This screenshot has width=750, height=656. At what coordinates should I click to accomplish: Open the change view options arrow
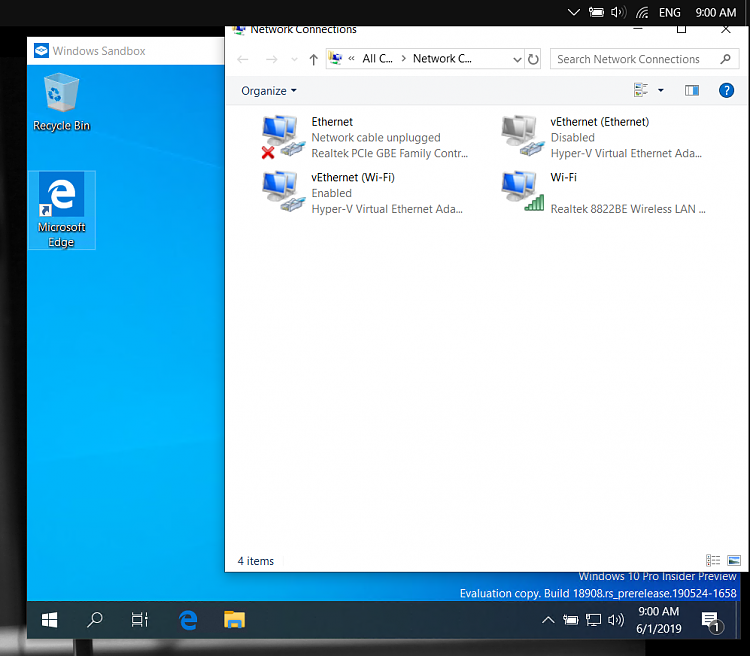click(x=661, y=91)
